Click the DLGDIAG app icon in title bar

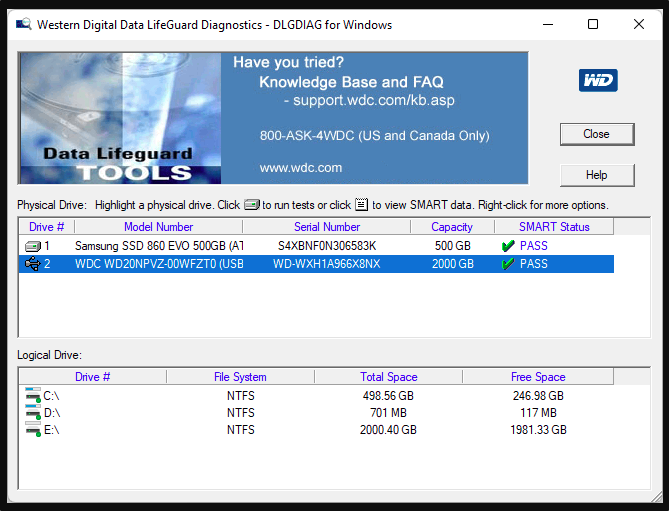[x=23, y=24]
